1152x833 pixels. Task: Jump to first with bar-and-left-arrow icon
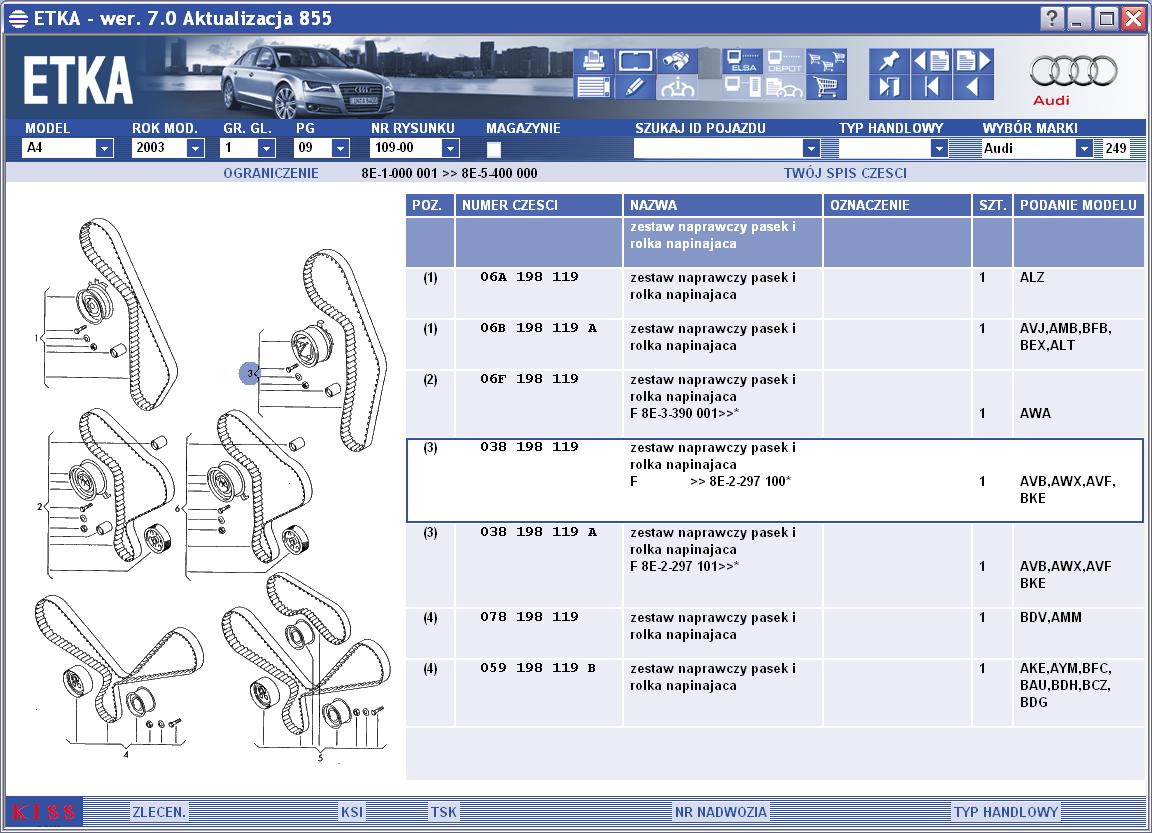931,87
